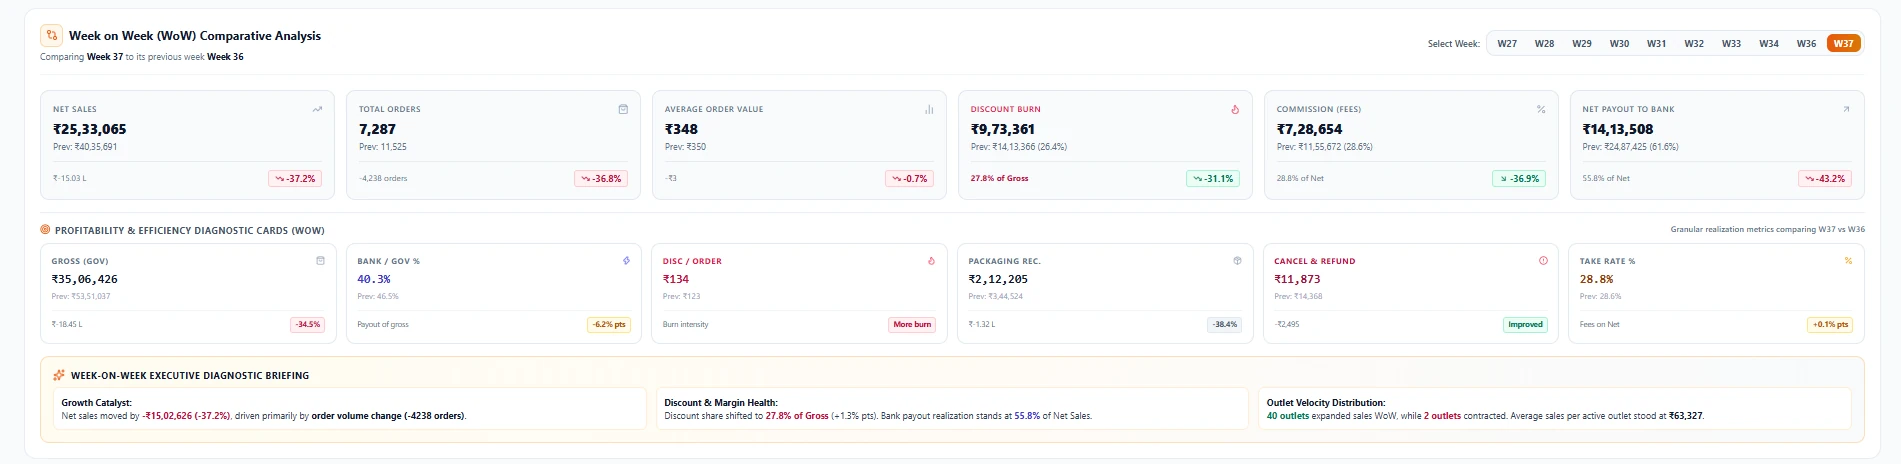The image size is (1901, 464).
Task: Click the bolt icon on Bank / GOV % card
Action: (626, 260)
